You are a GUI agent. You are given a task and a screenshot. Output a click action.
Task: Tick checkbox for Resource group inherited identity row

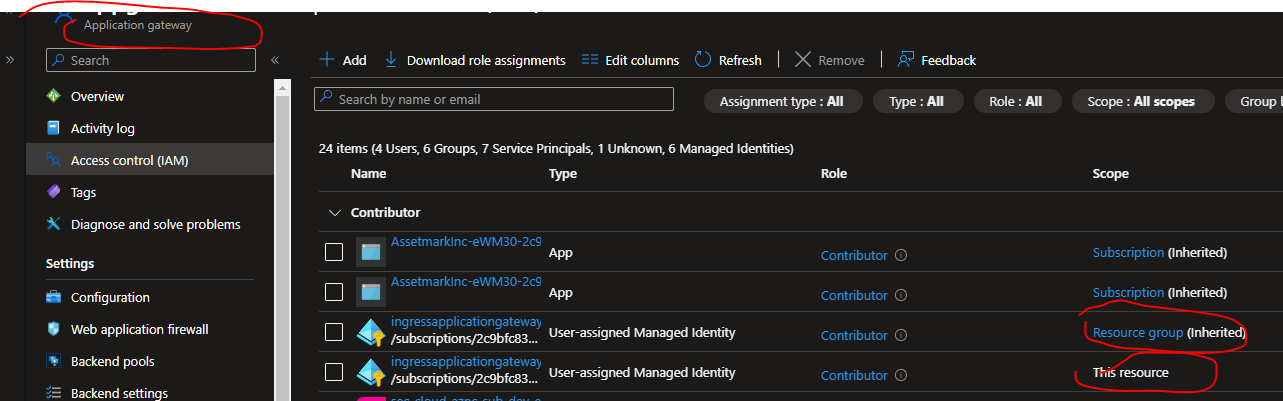point(334,332)
